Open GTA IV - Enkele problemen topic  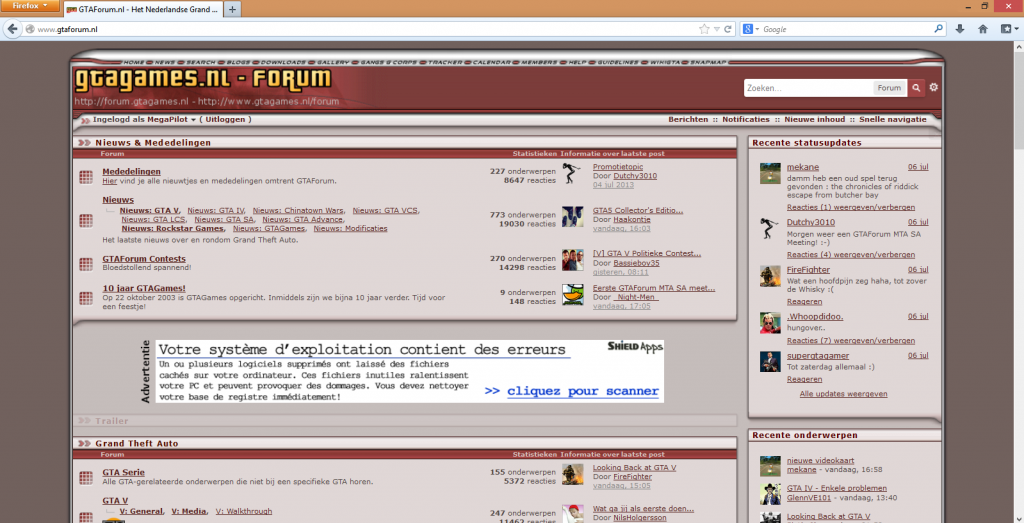coord(837,488)
